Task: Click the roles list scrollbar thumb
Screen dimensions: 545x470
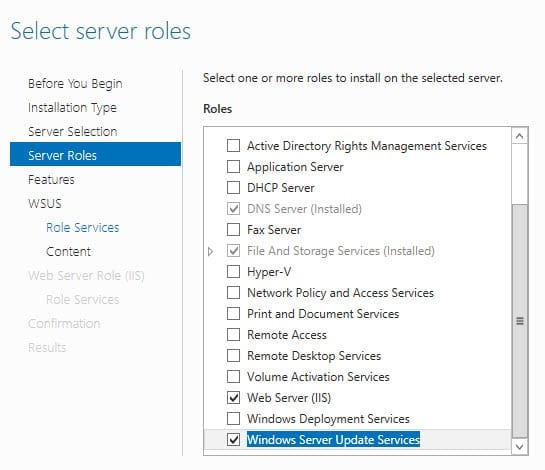Action: pyautogui.click(x=520, y=321)
